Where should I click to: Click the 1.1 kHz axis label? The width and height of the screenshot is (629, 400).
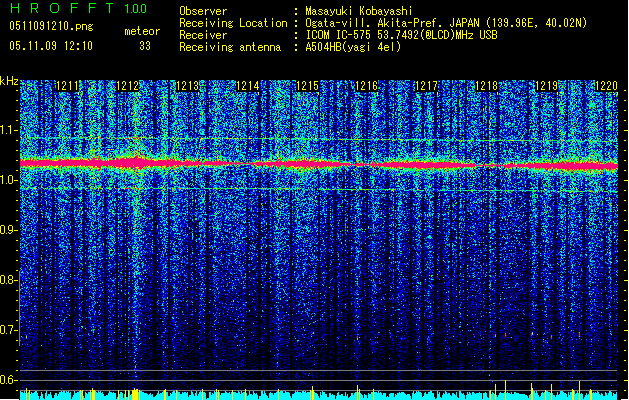8,130
